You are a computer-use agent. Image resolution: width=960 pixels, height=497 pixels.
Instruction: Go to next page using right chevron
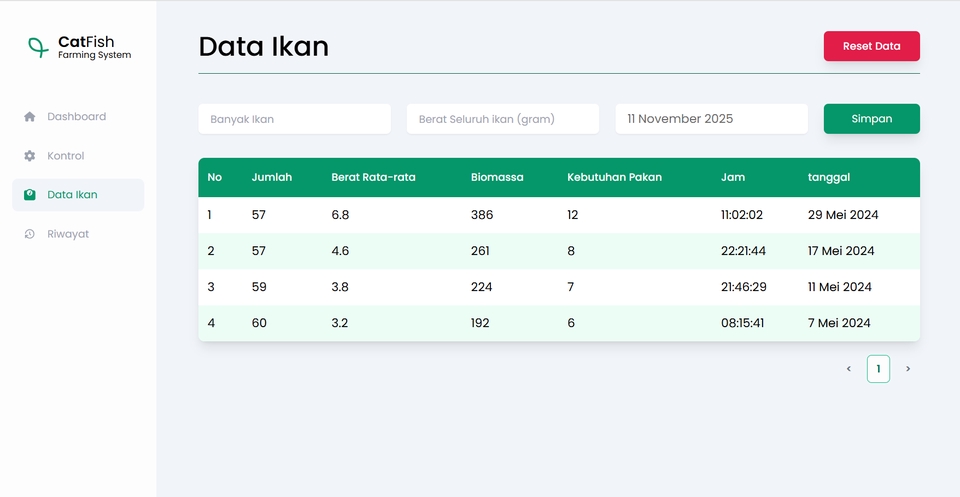908,369
